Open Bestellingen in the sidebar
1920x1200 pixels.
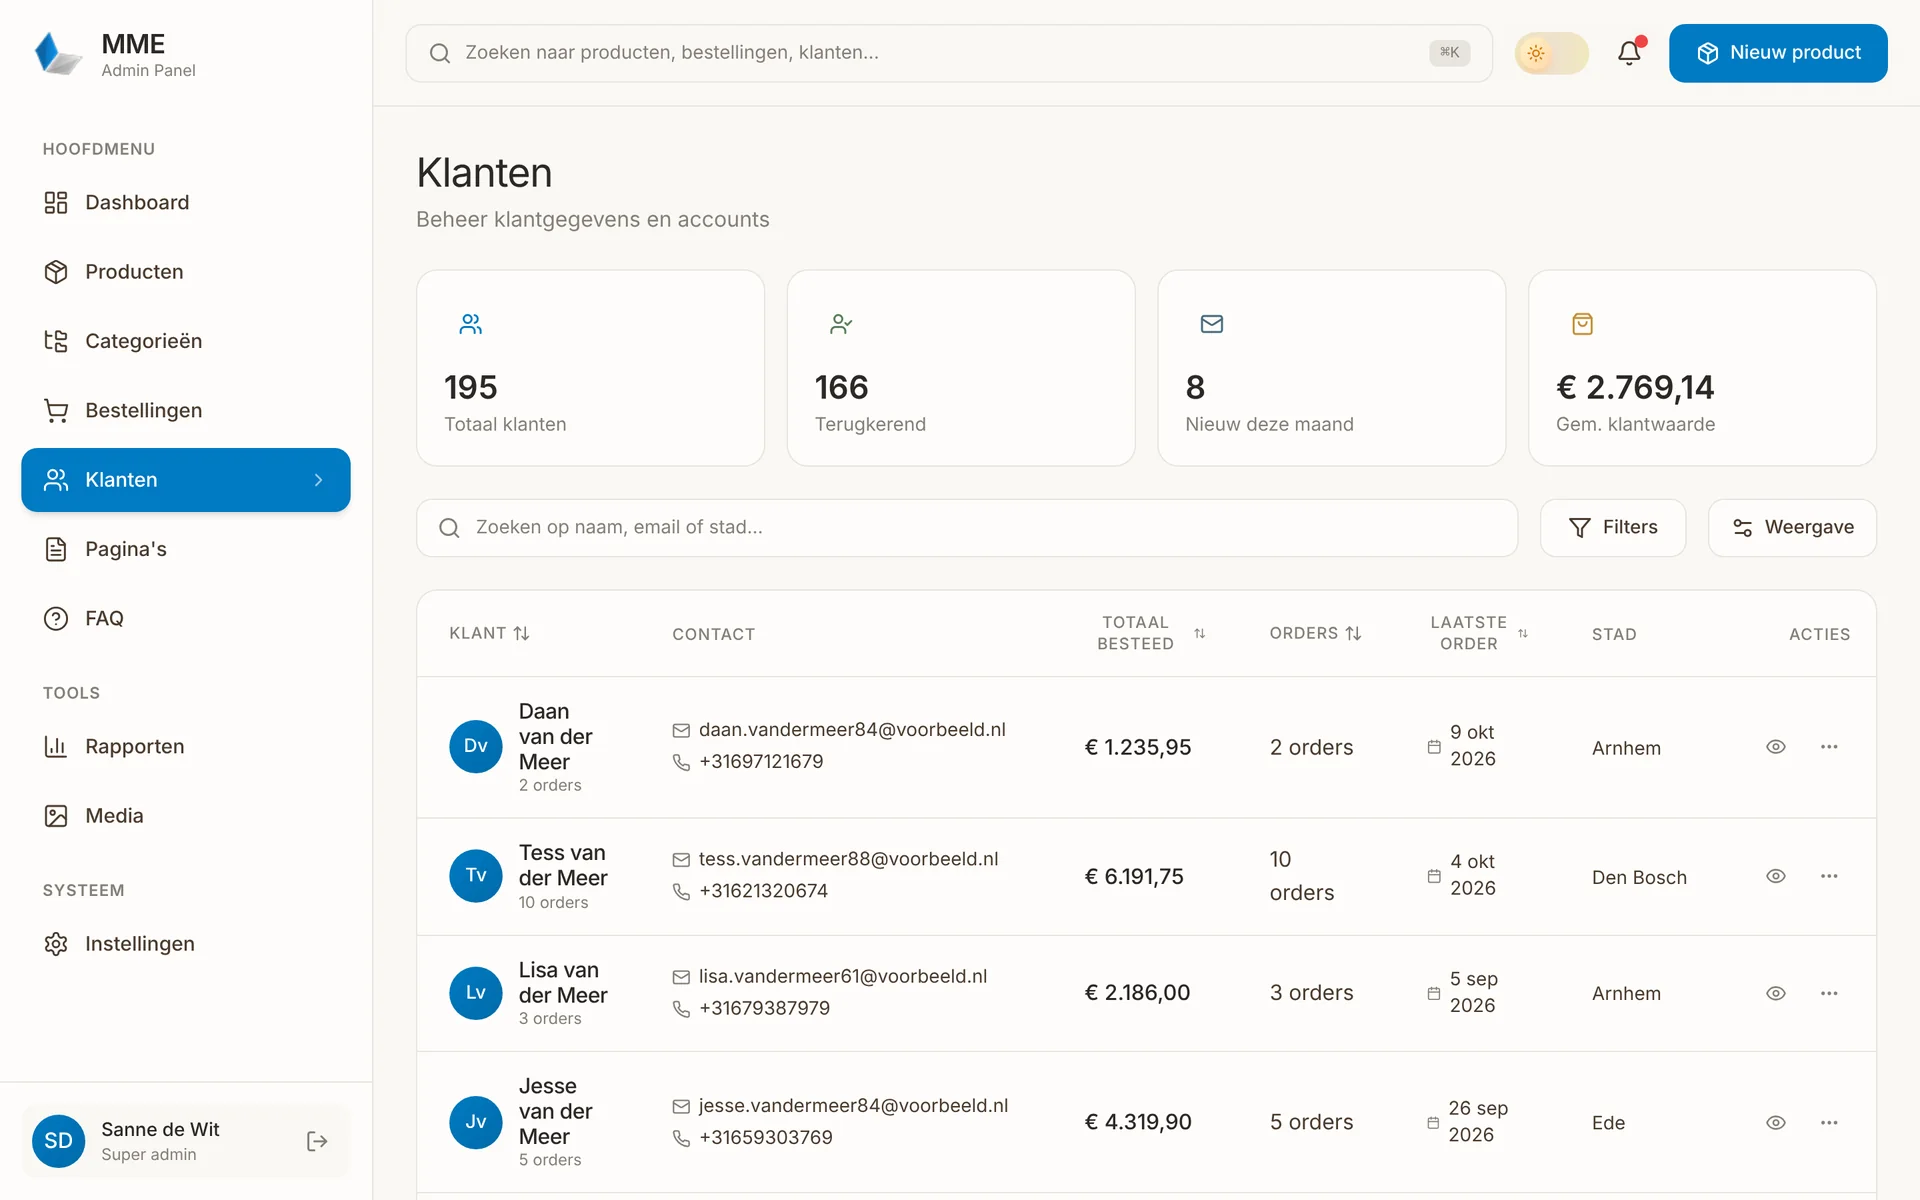186,411
